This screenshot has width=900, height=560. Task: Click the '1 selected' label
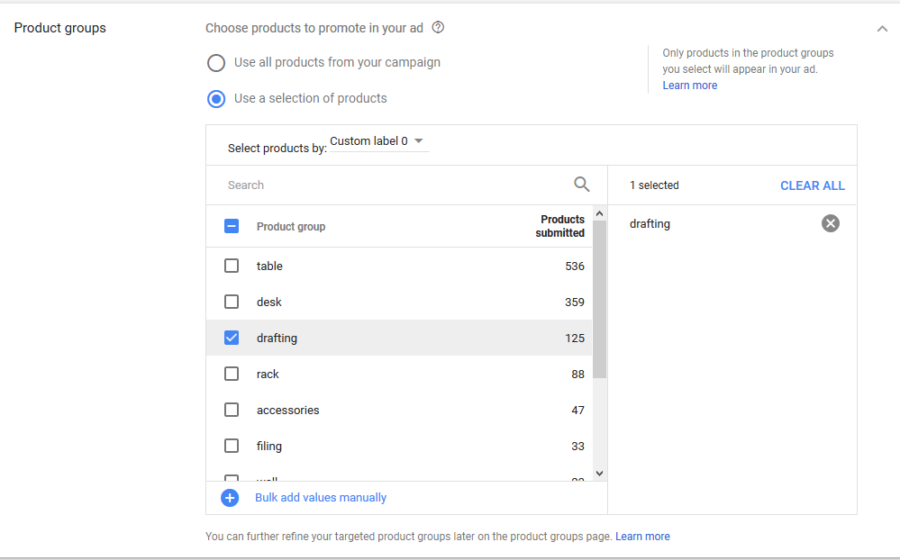pos(654,185)
